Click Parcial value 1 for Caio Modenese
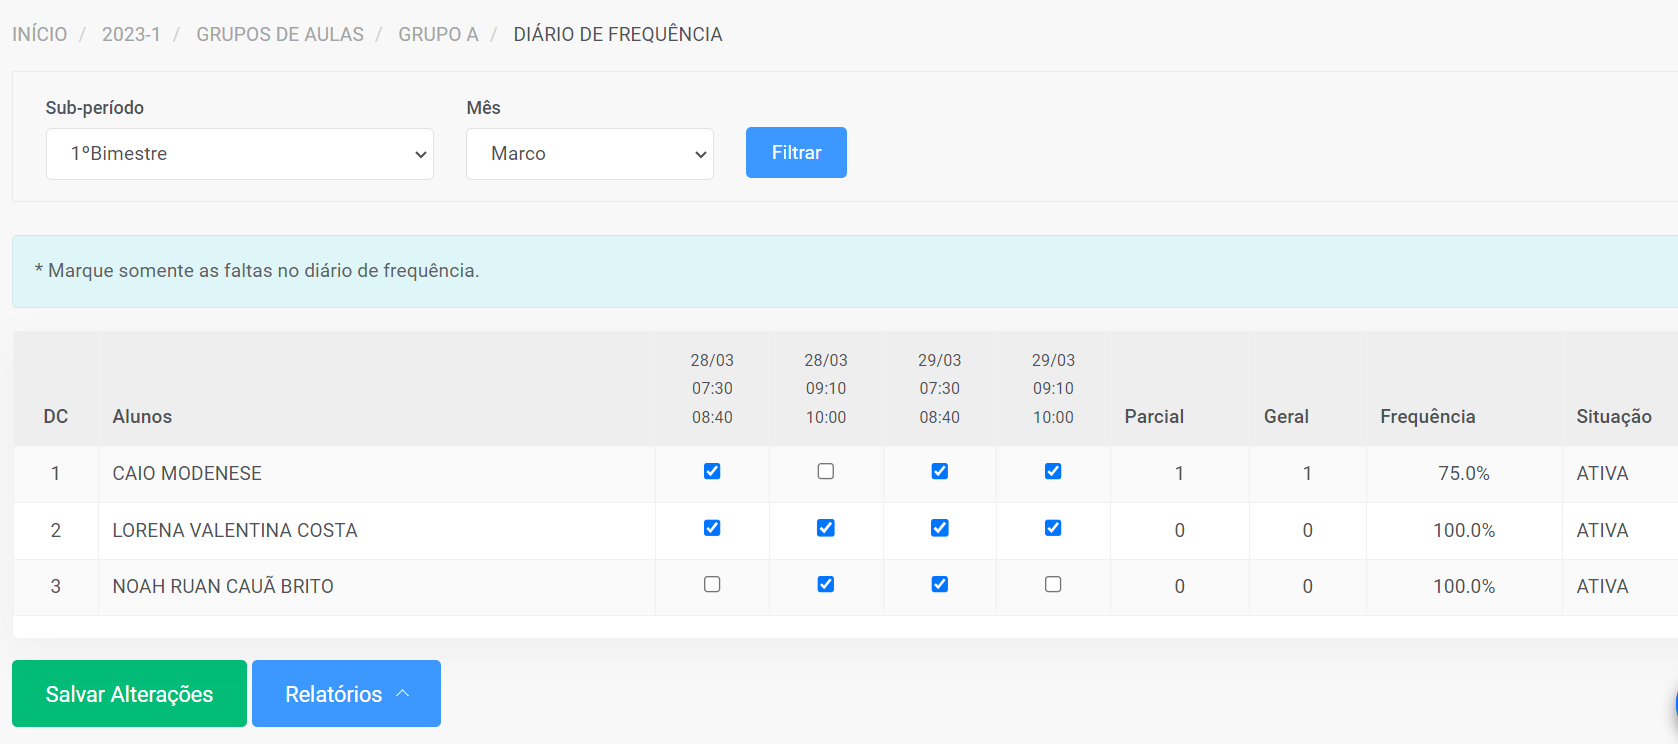This screenshot has width=1678, height=744. (1180, 473)
